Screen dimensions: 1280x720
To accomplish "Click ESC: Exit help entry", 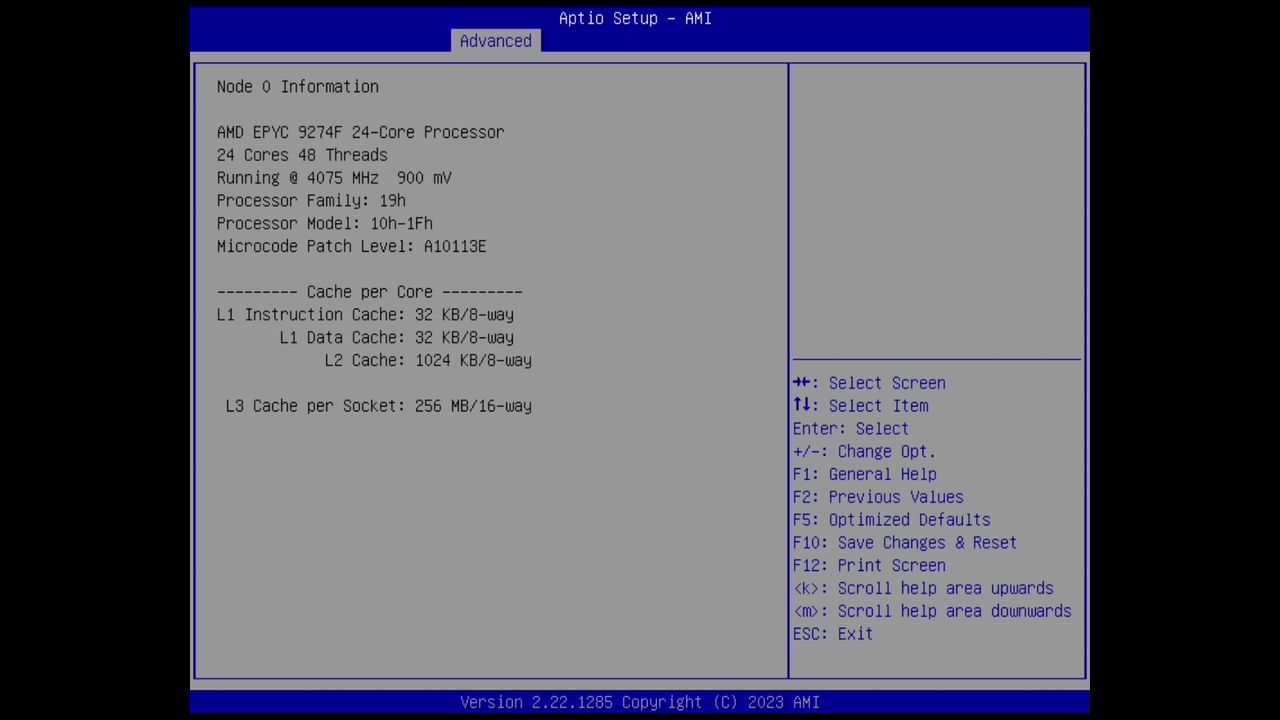I will pyautogui.click(x=833, y=634).
